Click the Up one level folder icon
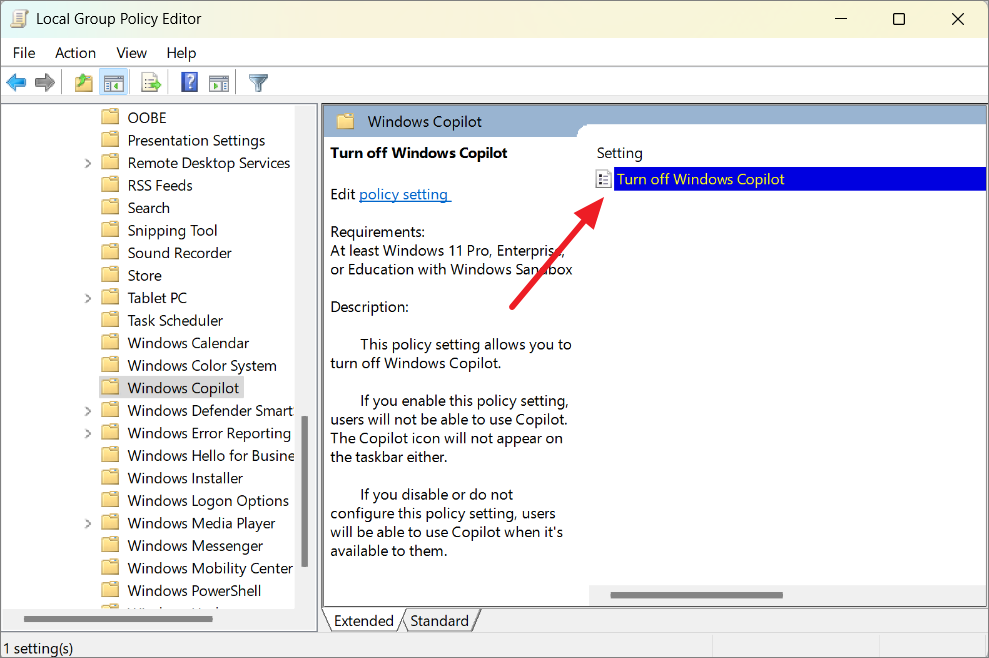This screenshot has height=658, width=989. pos(83,82)
